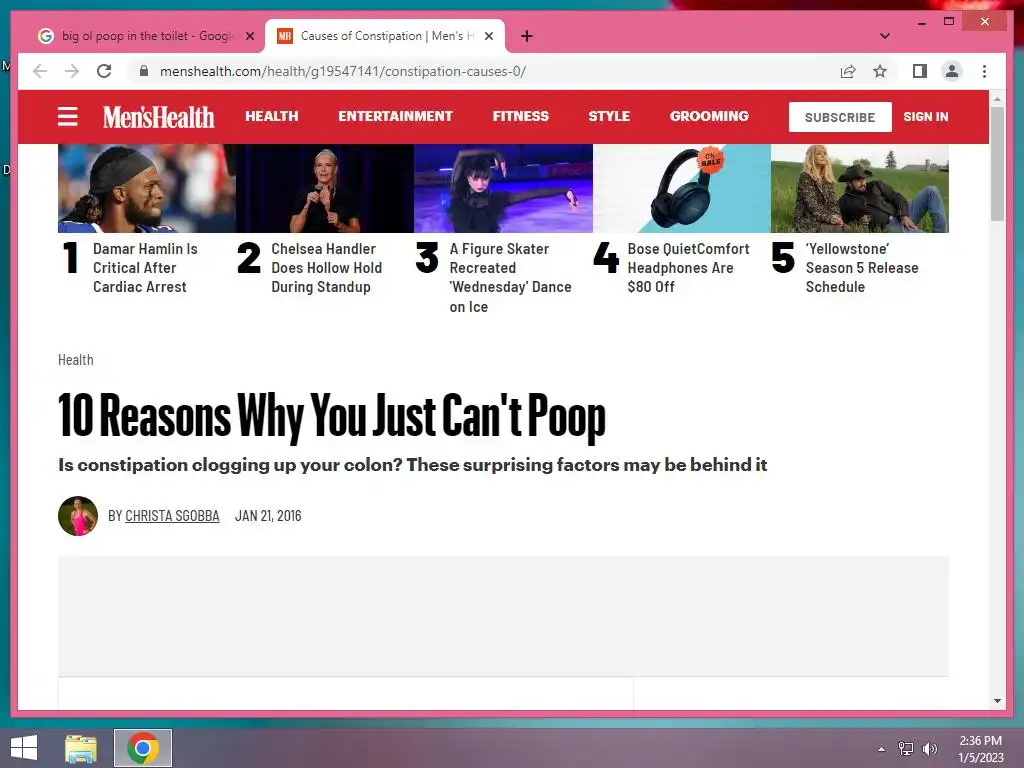Open the Men's Health hamburger menu
The image size is (1024, 768).
pos(68,117)
